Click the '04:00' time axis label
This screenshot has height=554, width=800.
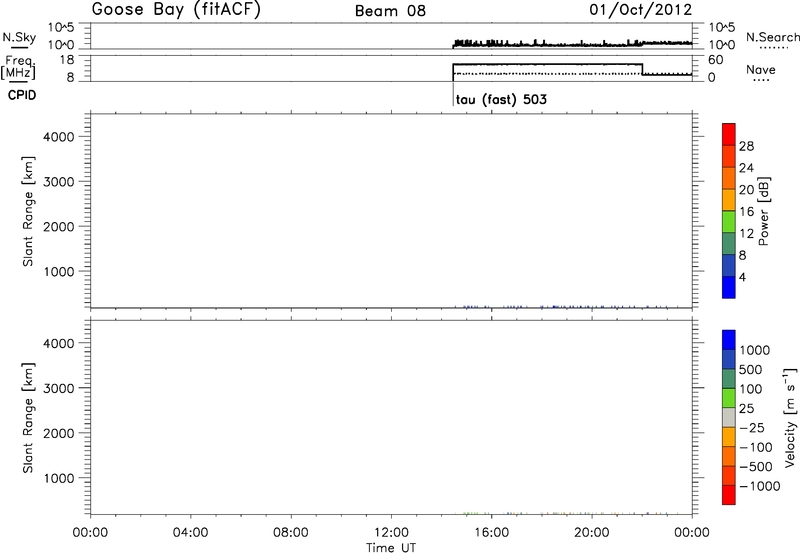coord(190,533)
